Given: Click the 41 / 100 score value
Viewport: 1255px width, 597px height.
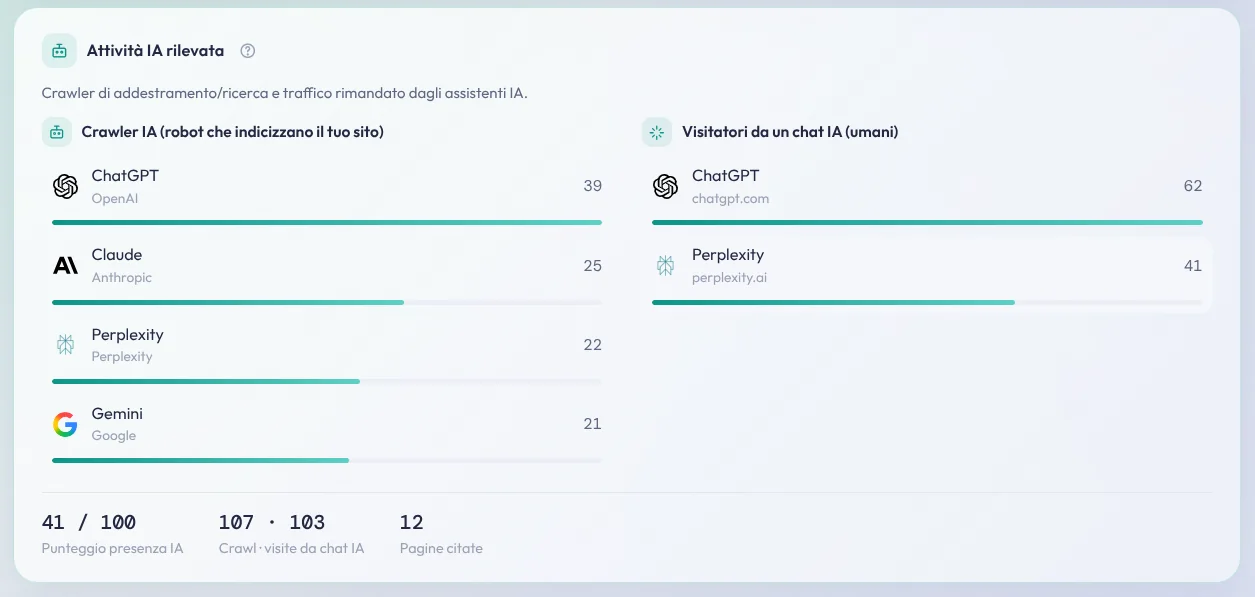Looking at the screenshot, I should [89, 522].
